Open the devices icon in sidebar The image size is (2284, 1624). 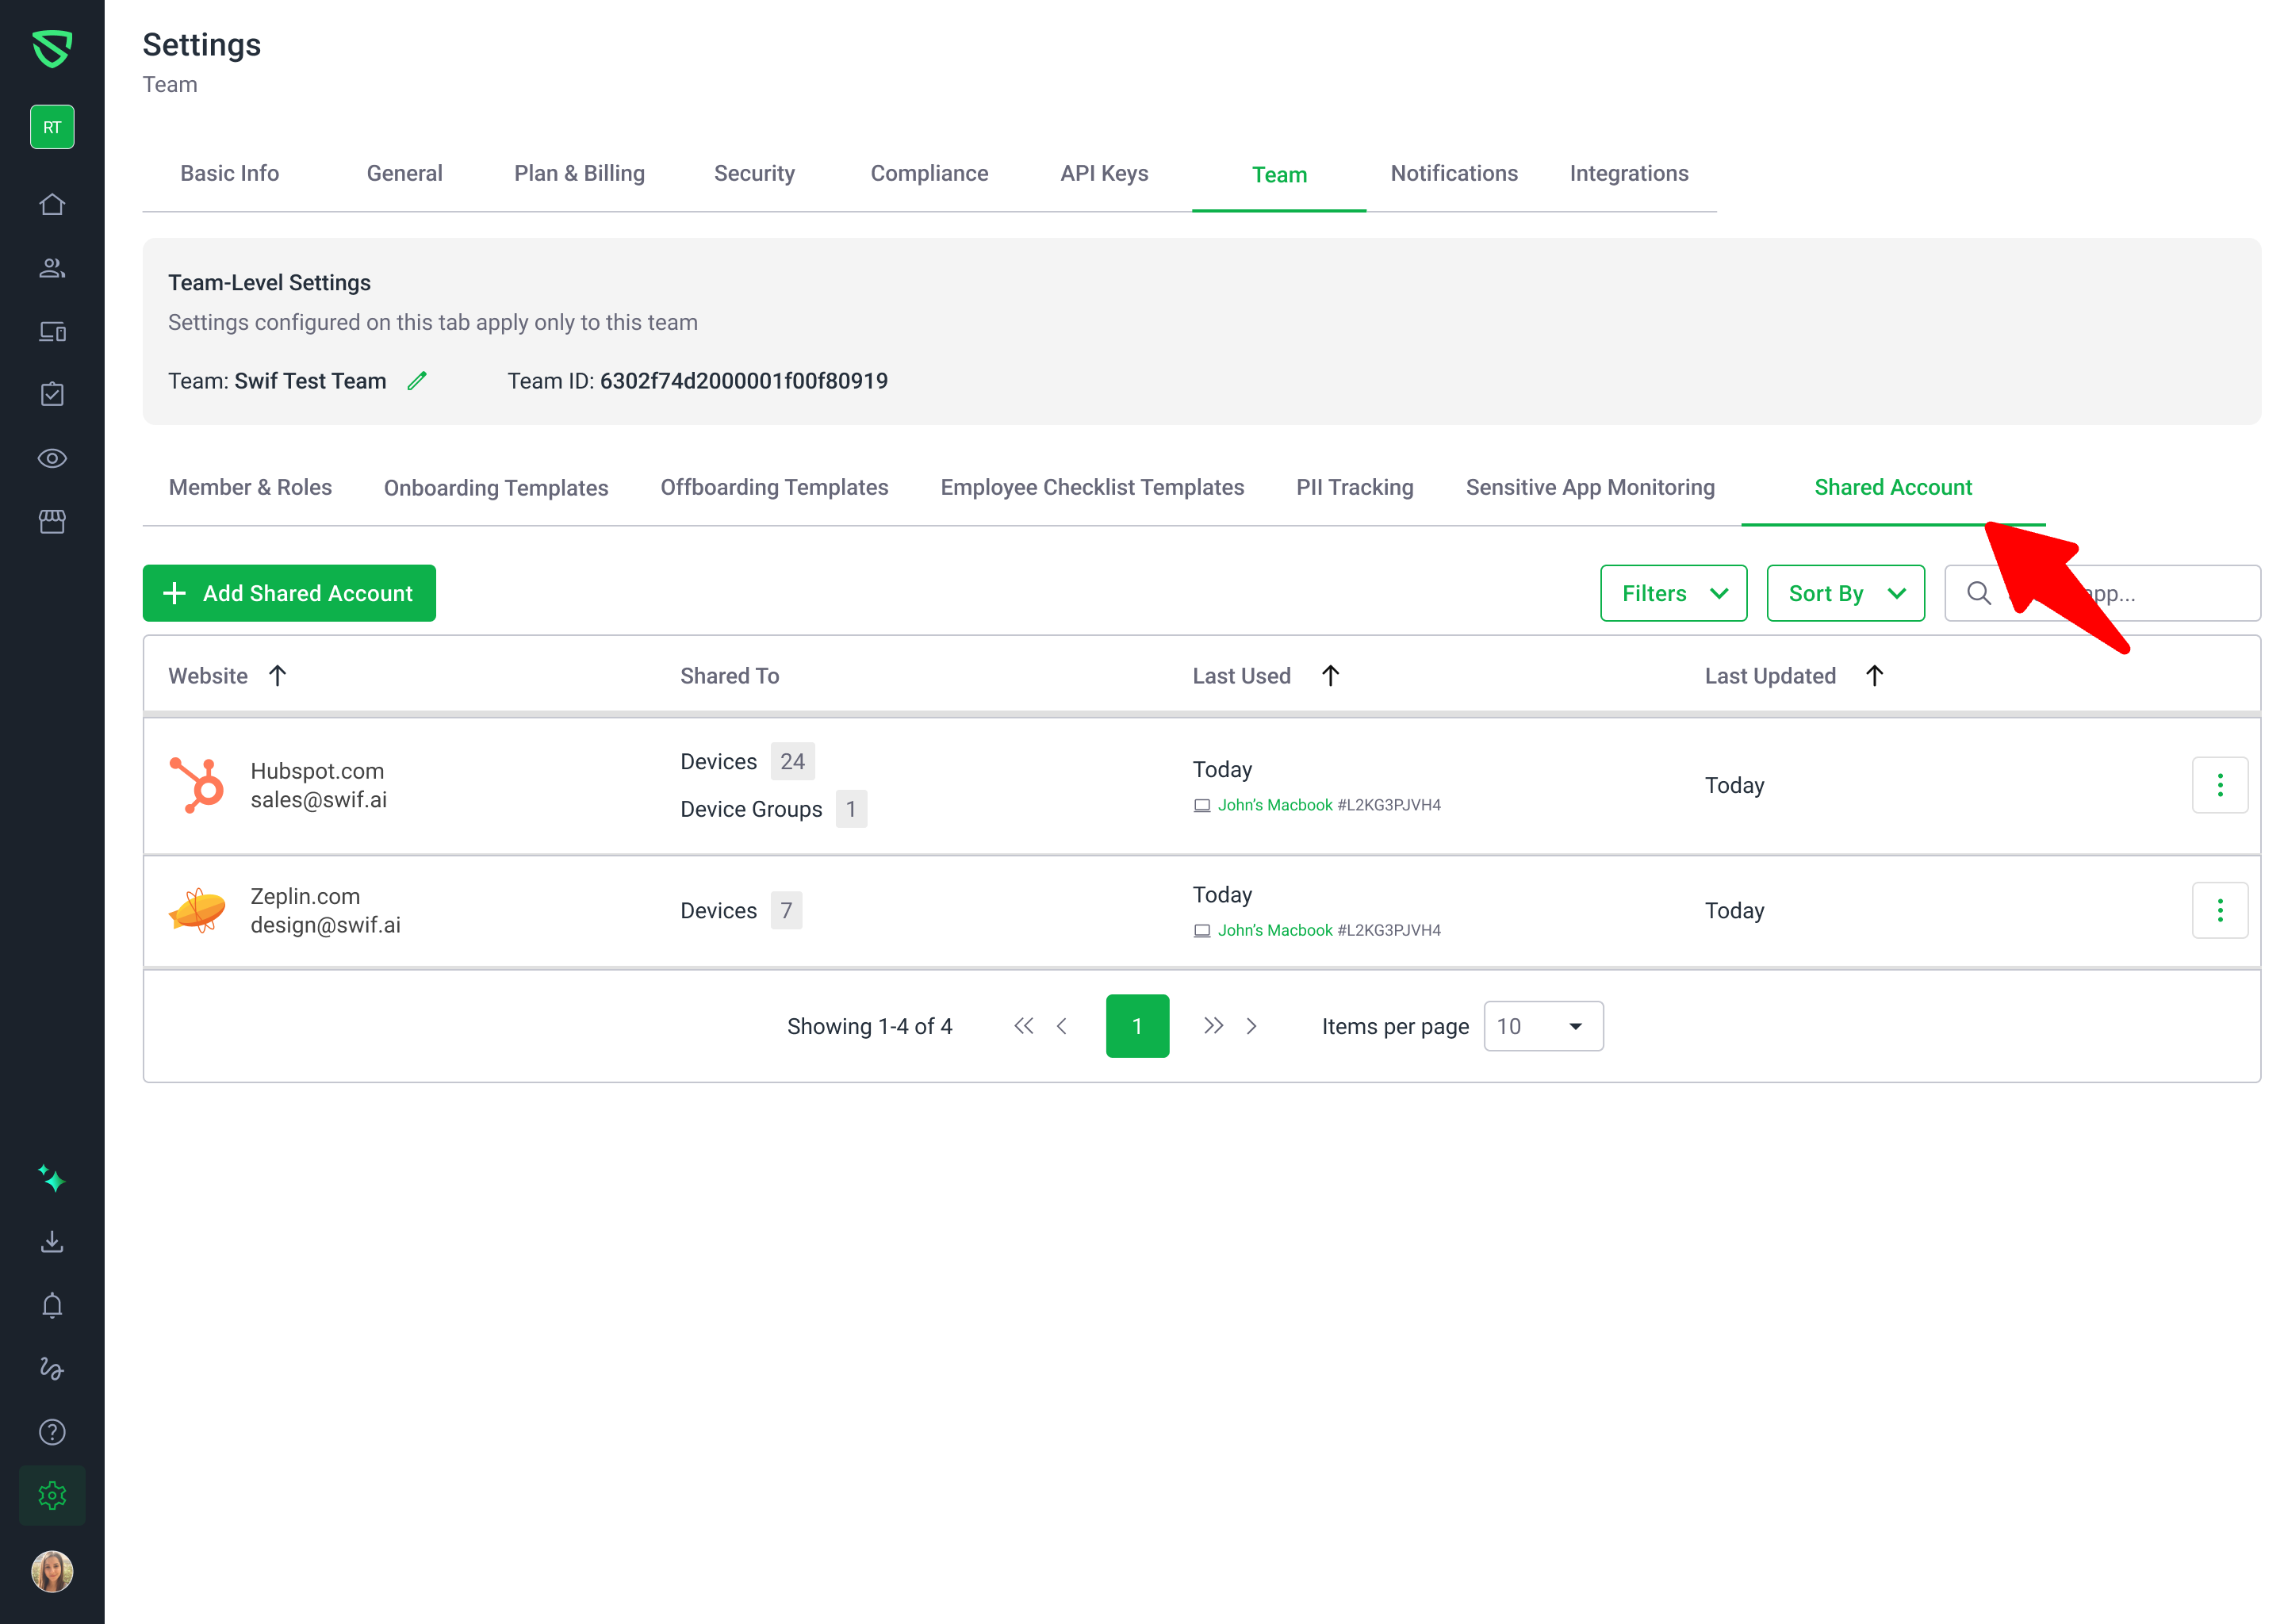[52, 332]
